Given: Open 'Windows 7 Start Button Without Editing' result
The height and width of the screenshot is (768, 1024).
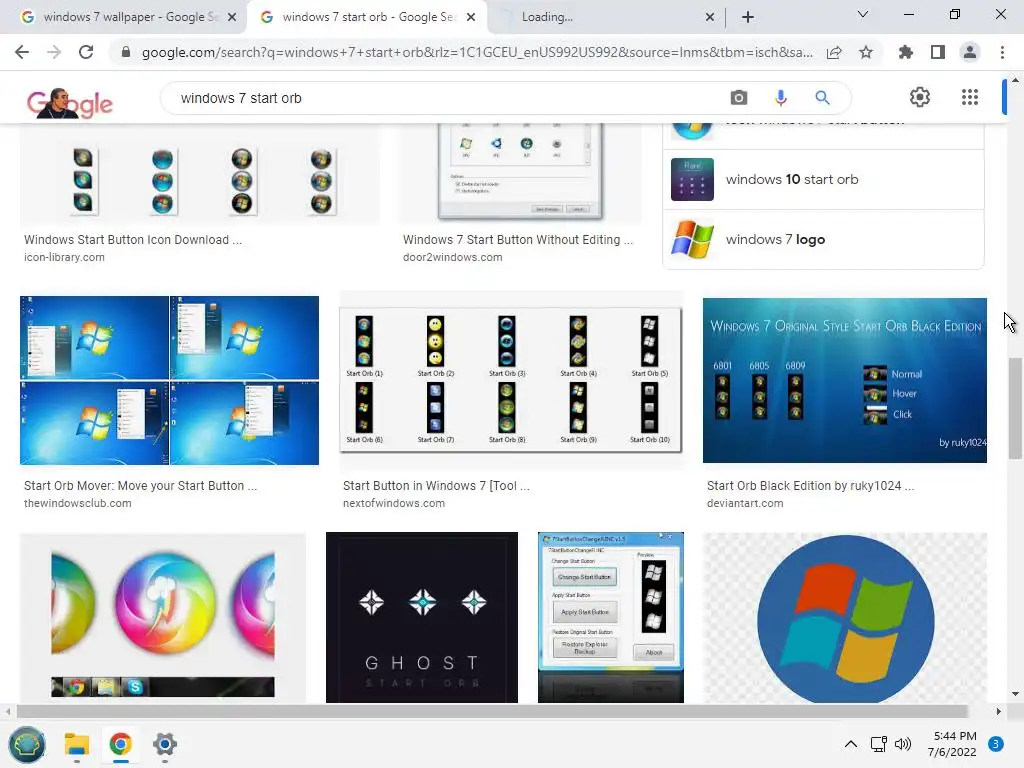Looking at the screenshot, I should (518, 240).
